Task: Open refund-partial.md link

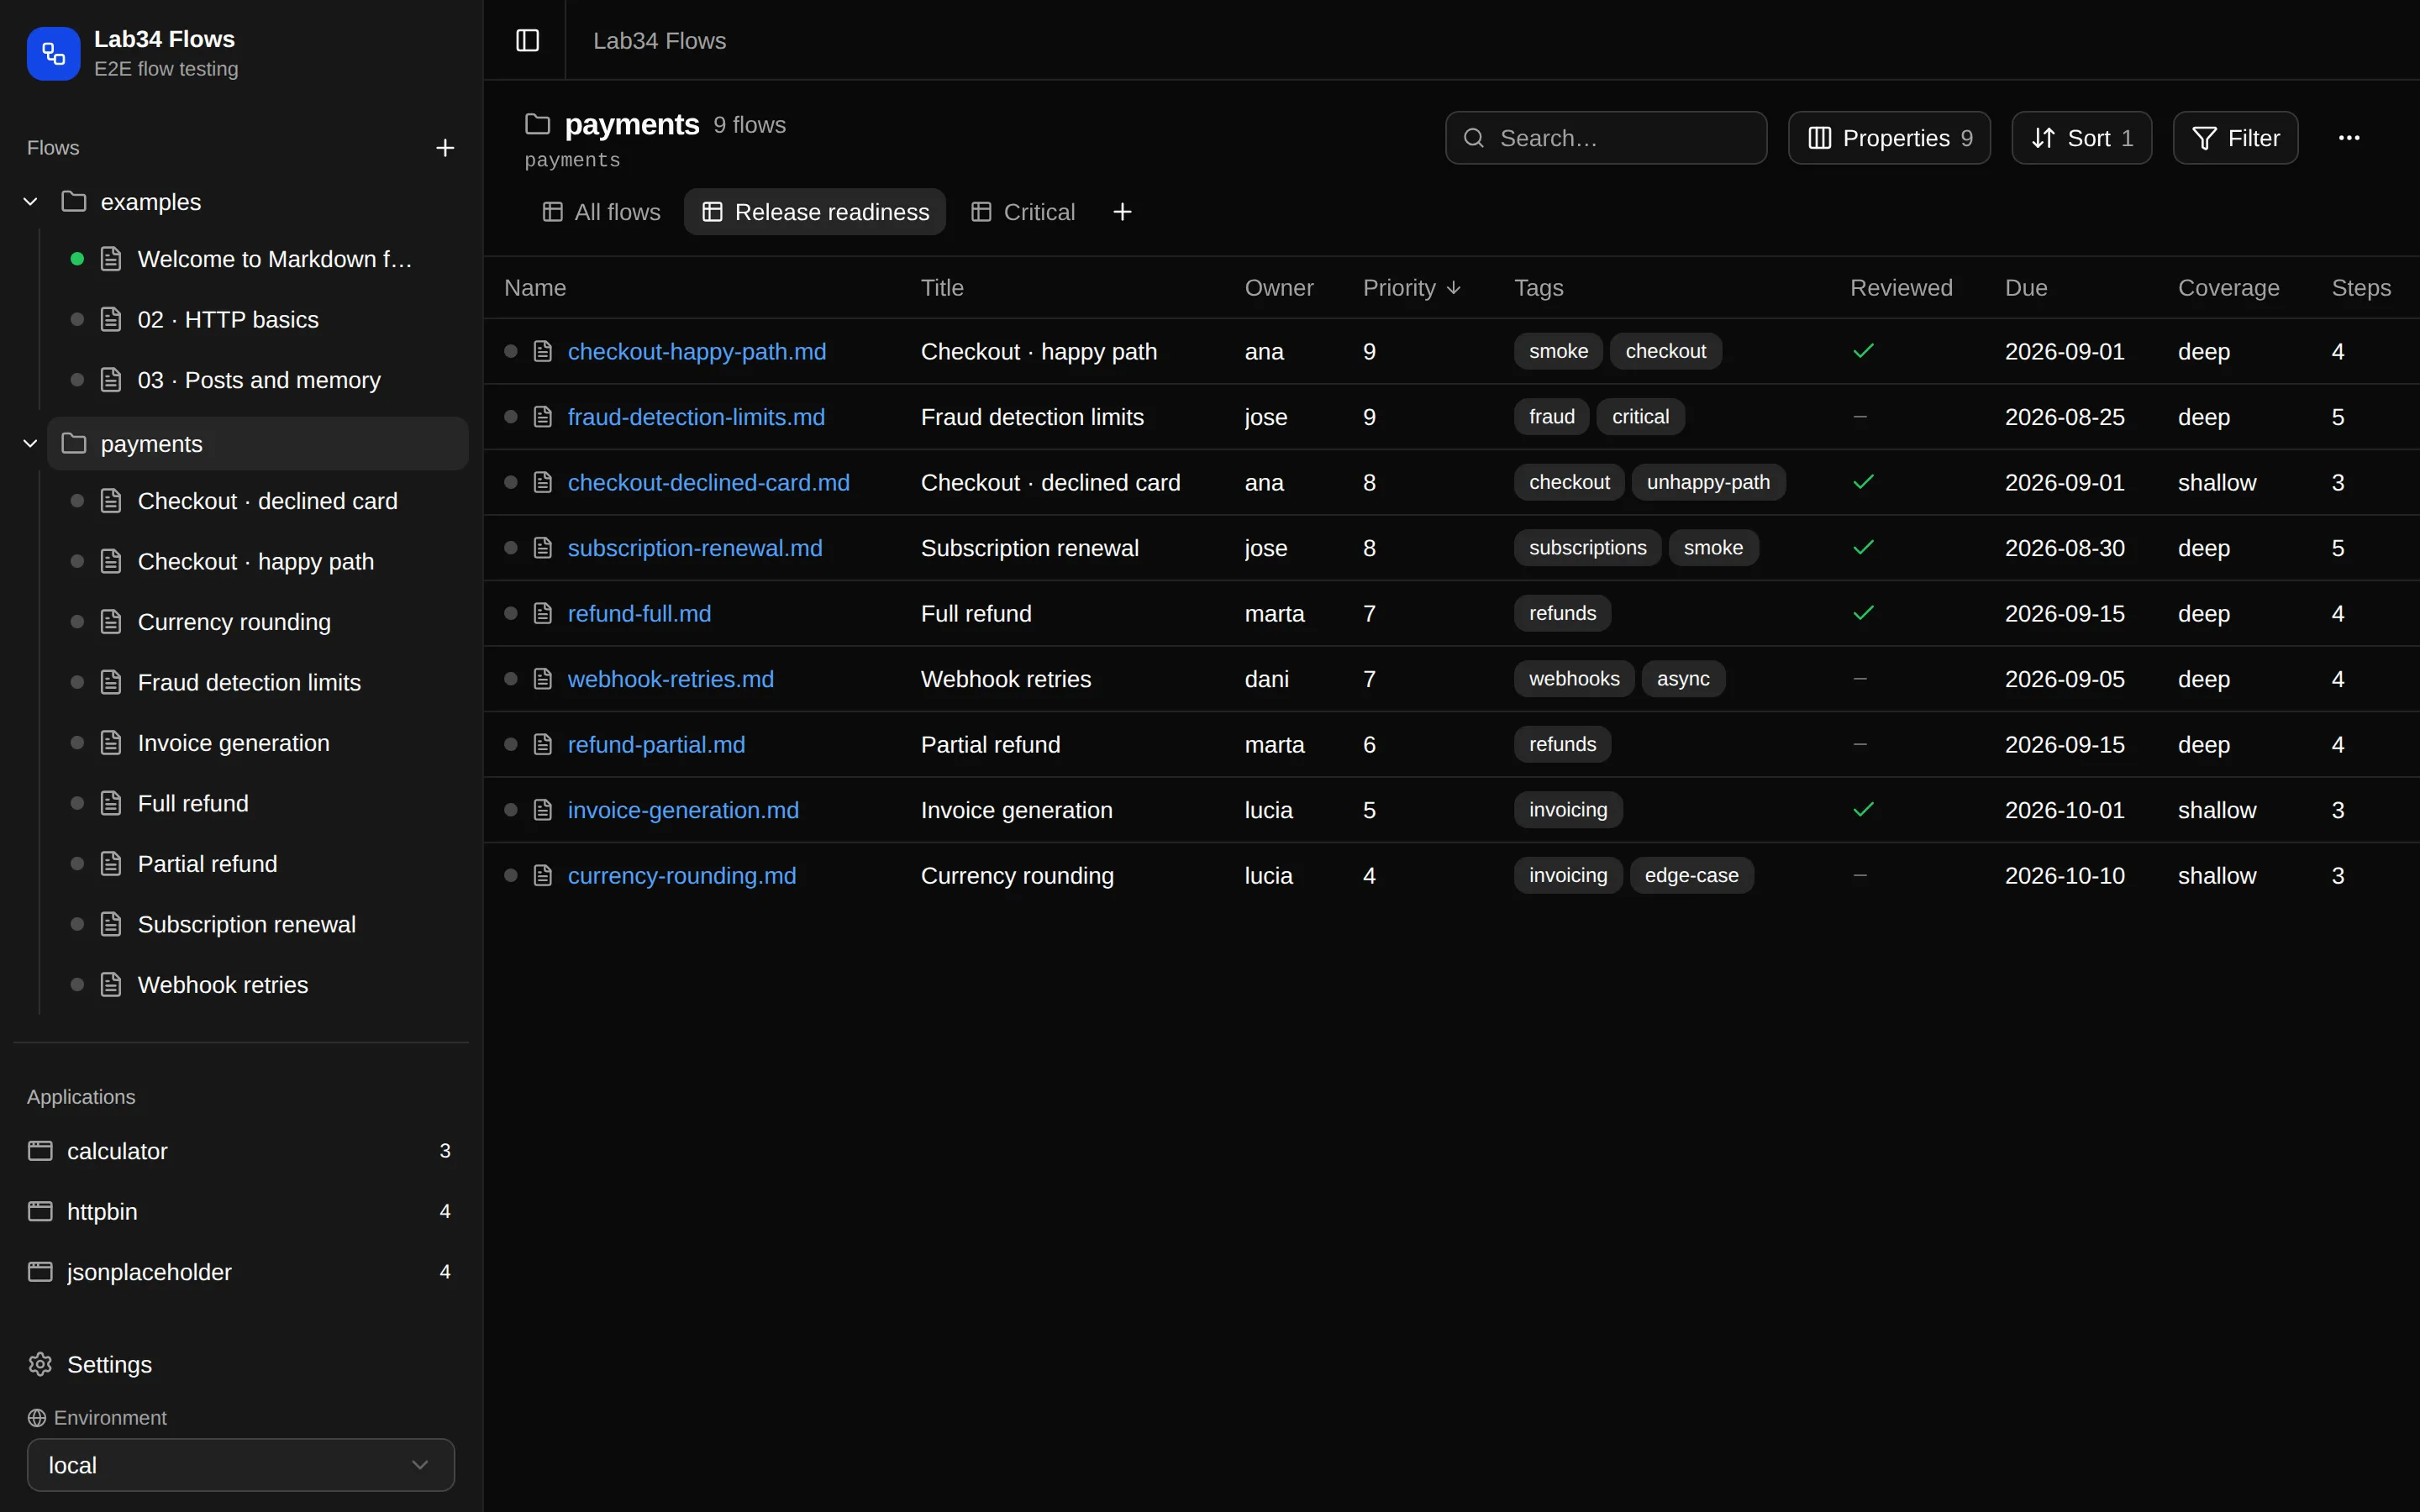Action: (x=656, y=744)
